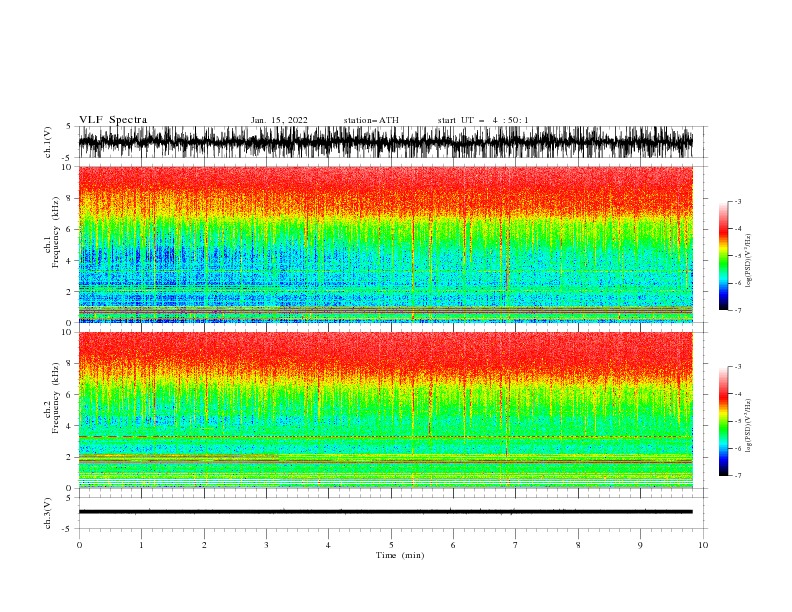Click '-7' on the ch.2 colorbar
The width and height of the screenshot is (792, 612).
pyautogui.click(x=737, y=476)
